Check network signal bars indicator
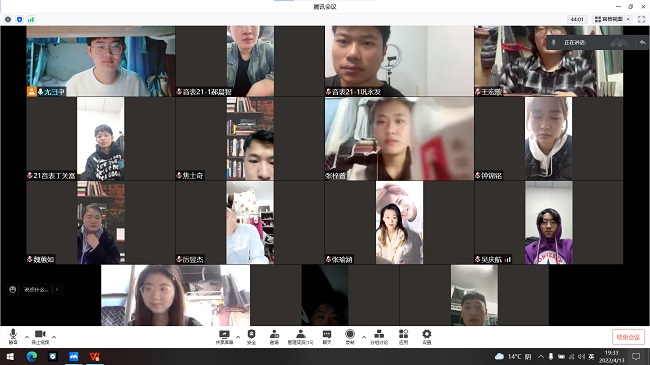Screen dimensions: 650x365 31,19
